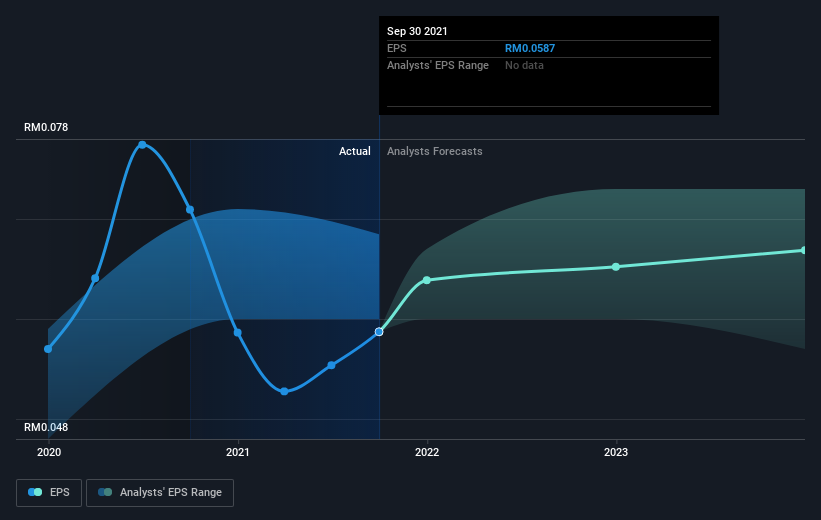Select the first EPS data point at 2020
The width and height of the screenshot is (821, 520).
pos(48,349)
